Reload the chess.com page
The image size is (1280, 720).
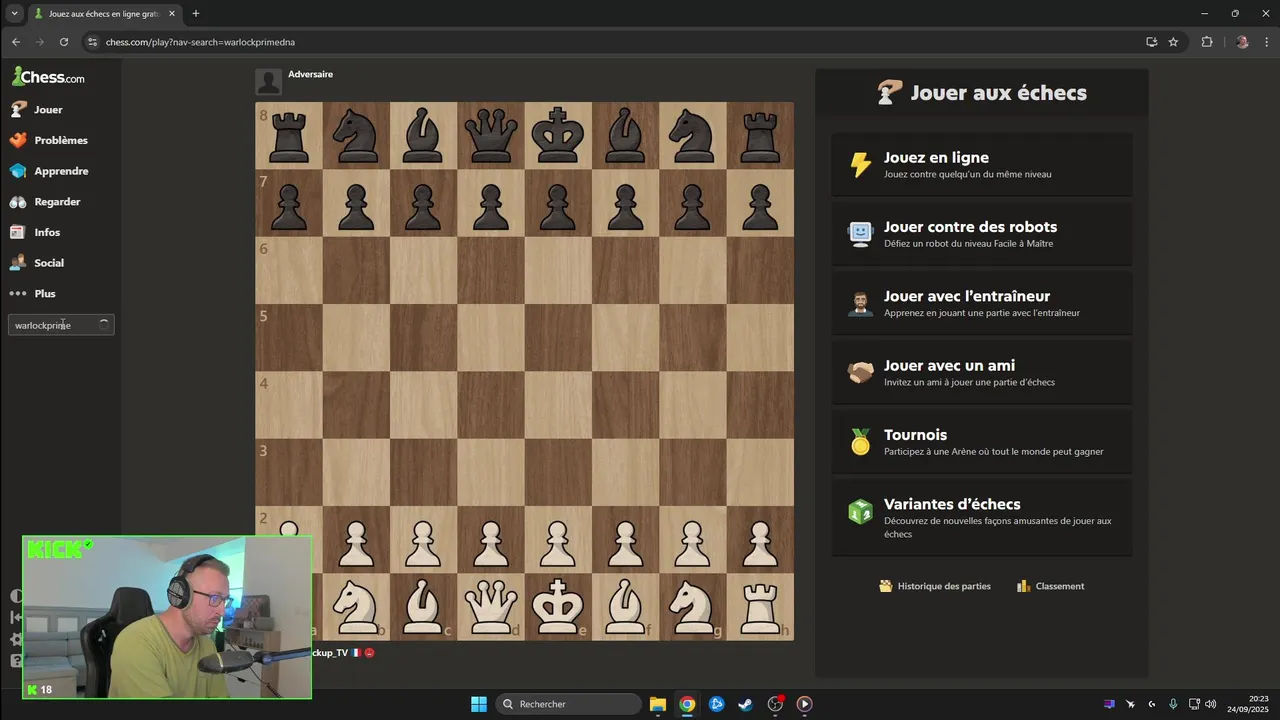64,42
